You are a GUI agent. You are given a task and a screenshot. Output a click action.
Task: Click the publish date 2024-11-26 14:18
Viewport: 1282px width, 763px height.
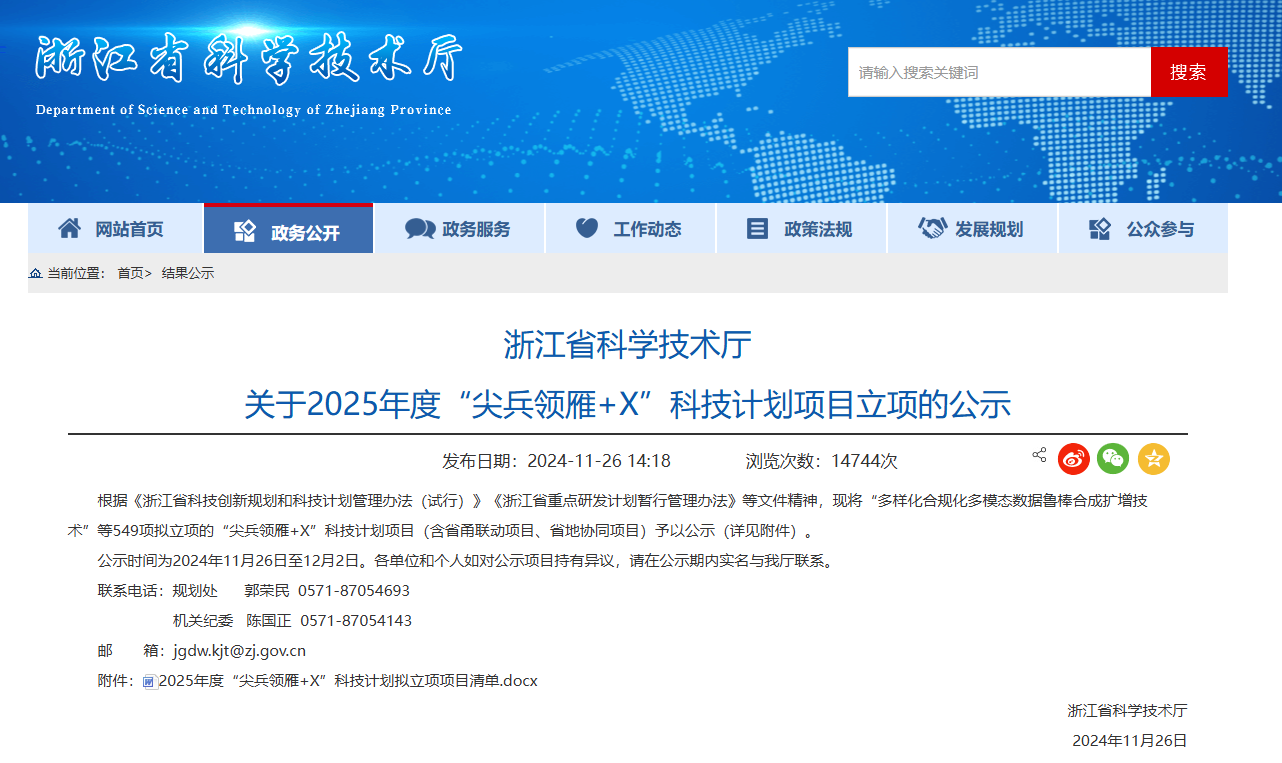coord(599,461)
